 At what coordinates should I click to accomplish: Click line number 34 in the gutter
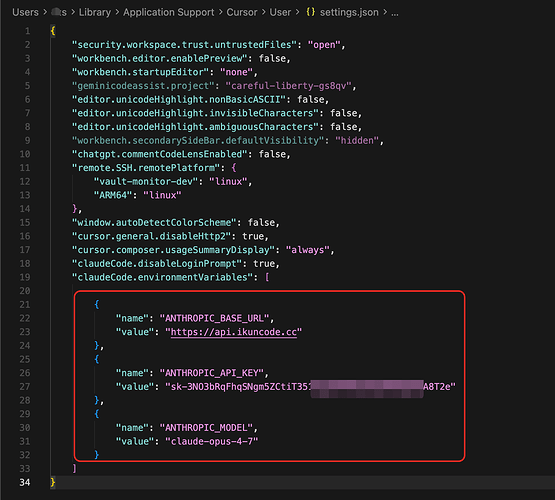coord(25,482)
